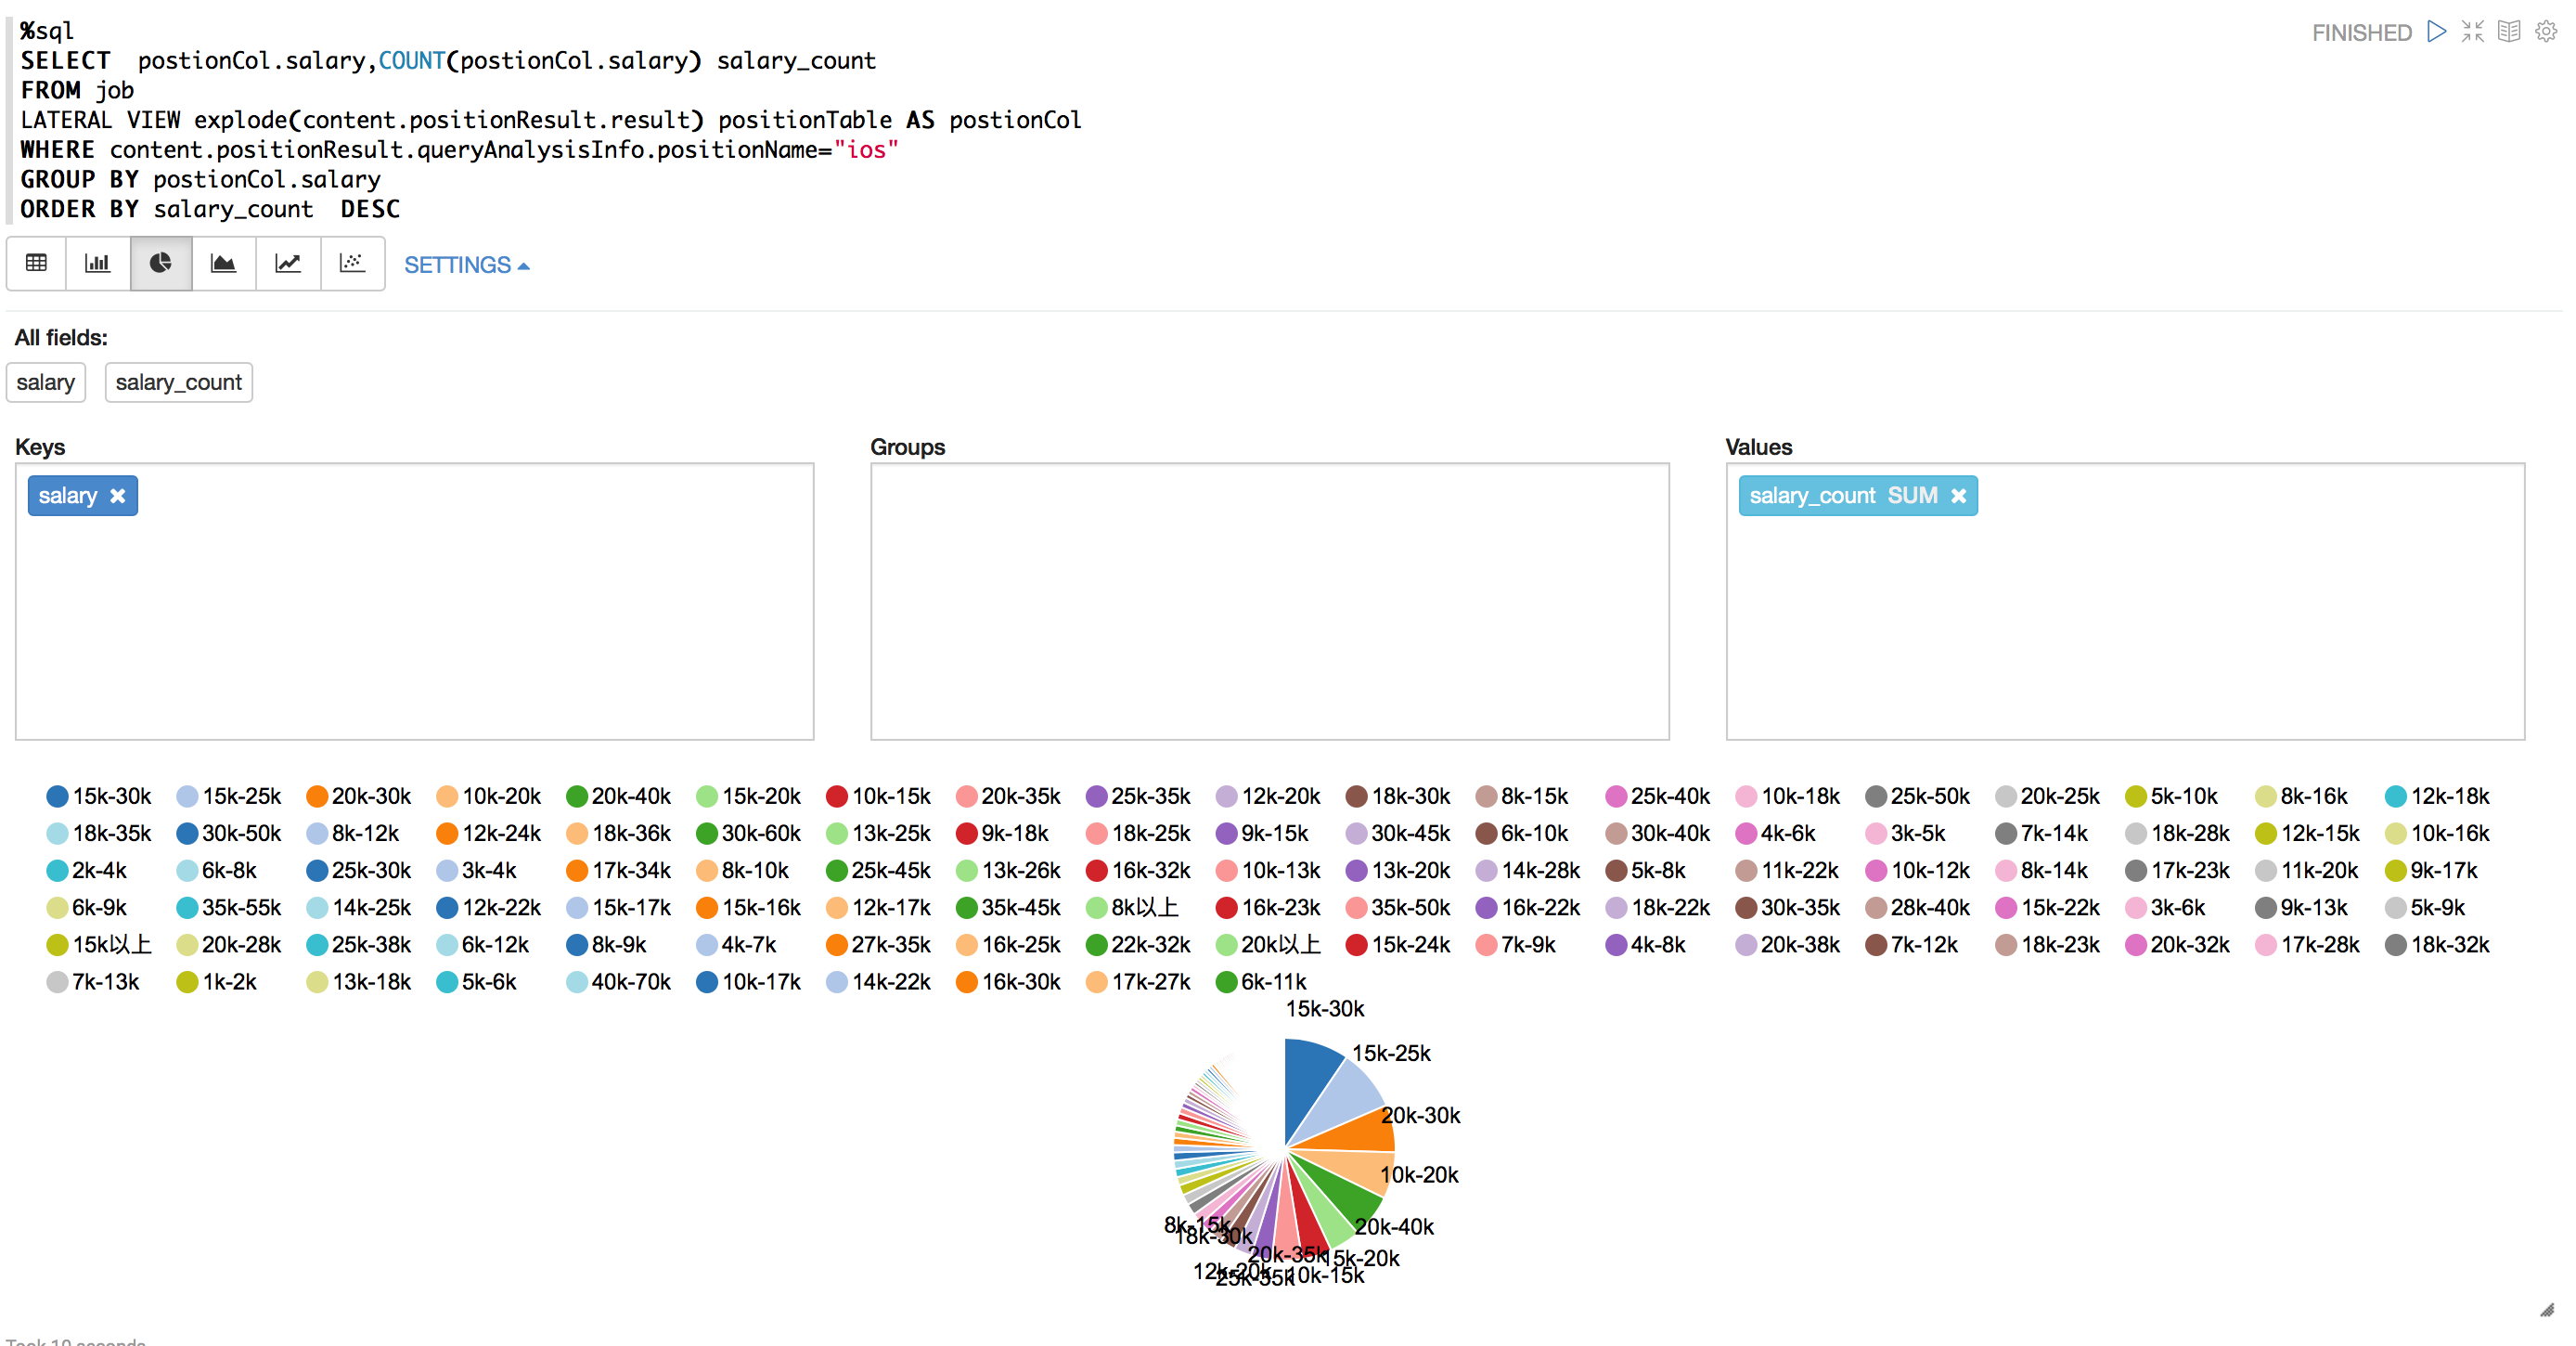This screenshot has width=2576, height=1346.
Task: Toggle the 28k-40k legend entry
Action: click(x=1918, y=908)
